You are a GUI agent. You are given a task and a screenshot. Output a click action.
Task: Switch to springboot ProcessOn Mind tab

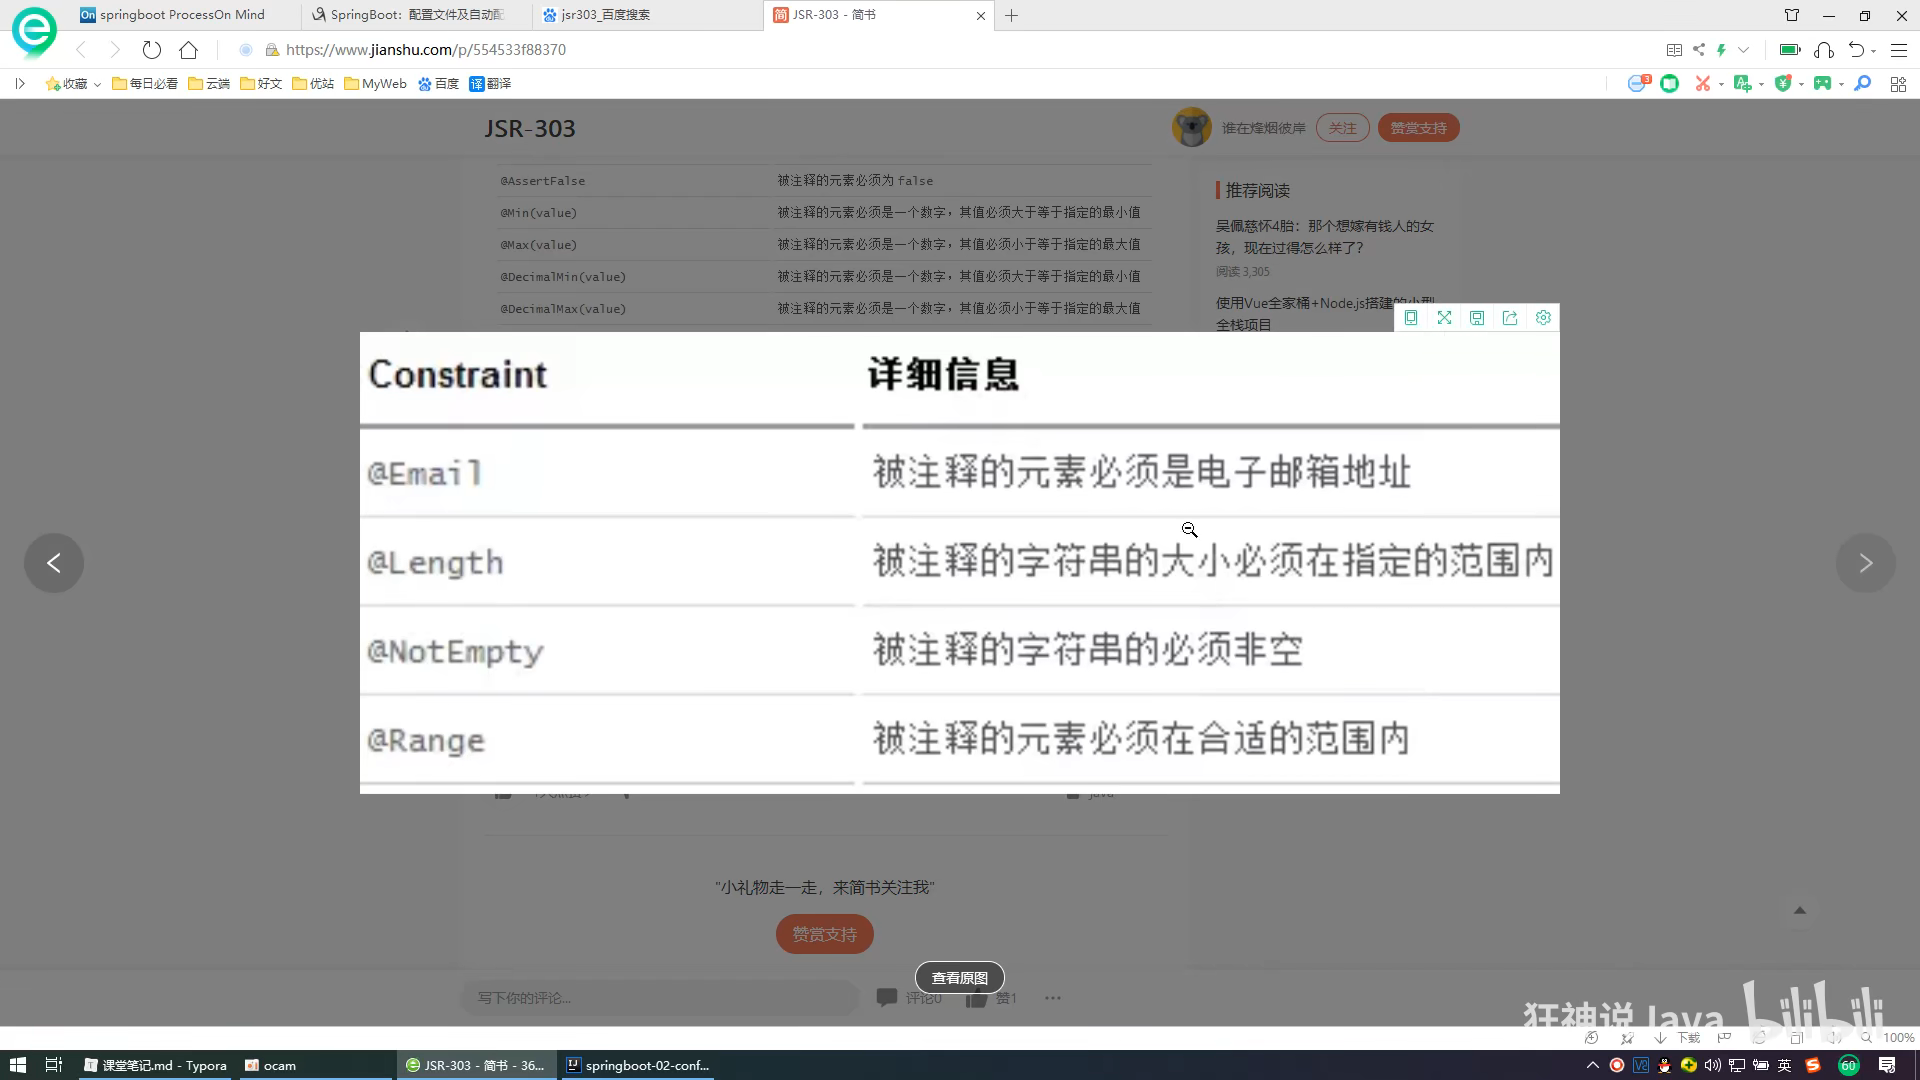click(182, 15)
